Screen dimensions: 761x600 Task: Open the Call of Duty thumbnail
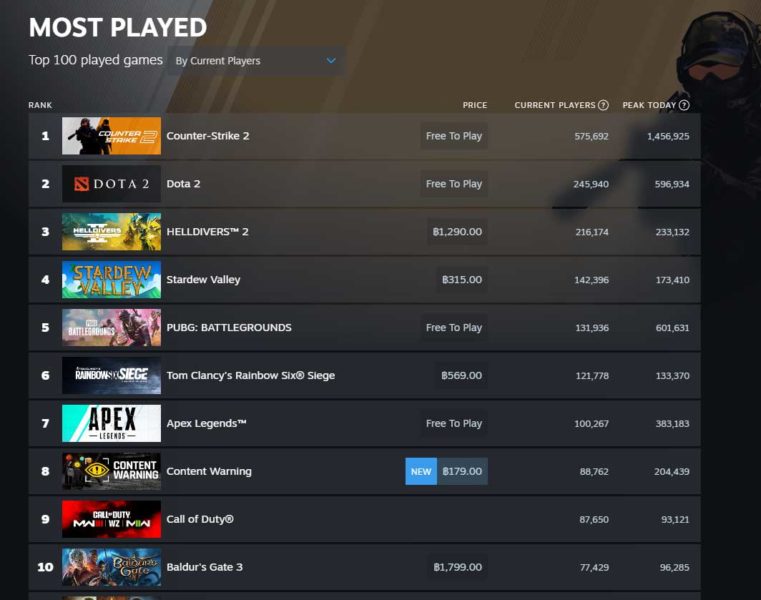click(x=111, y=519)
